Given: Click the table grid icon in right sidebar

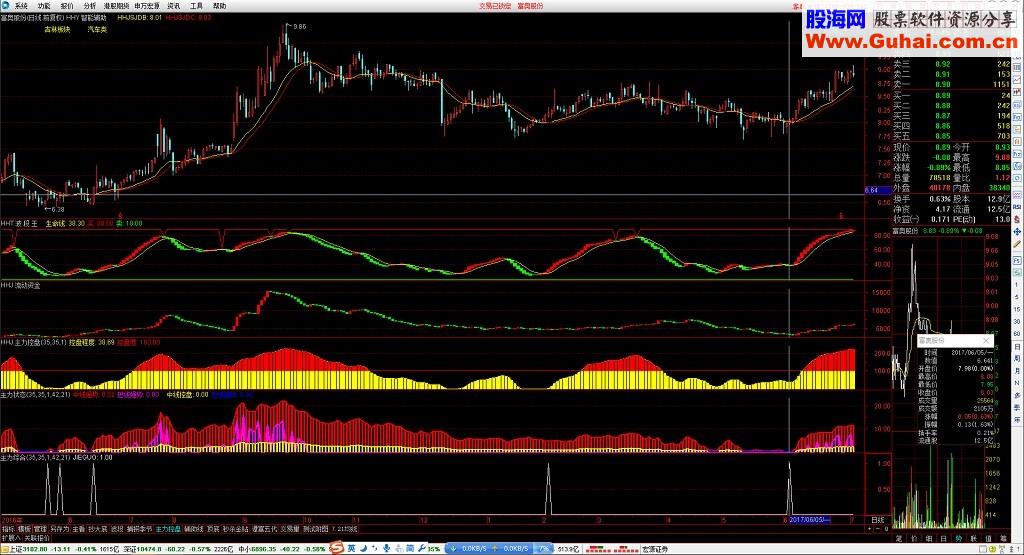Looking at the screenshot, I should [x=1017, y=68].
